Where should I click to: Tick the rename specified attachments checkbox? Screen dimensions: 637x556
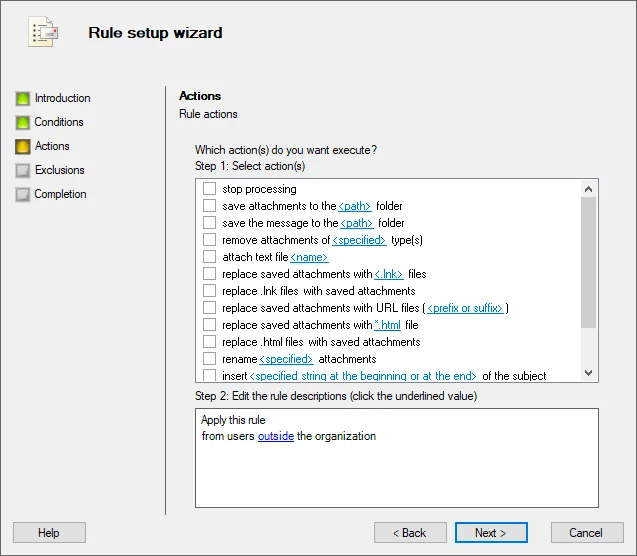(210, 359)
